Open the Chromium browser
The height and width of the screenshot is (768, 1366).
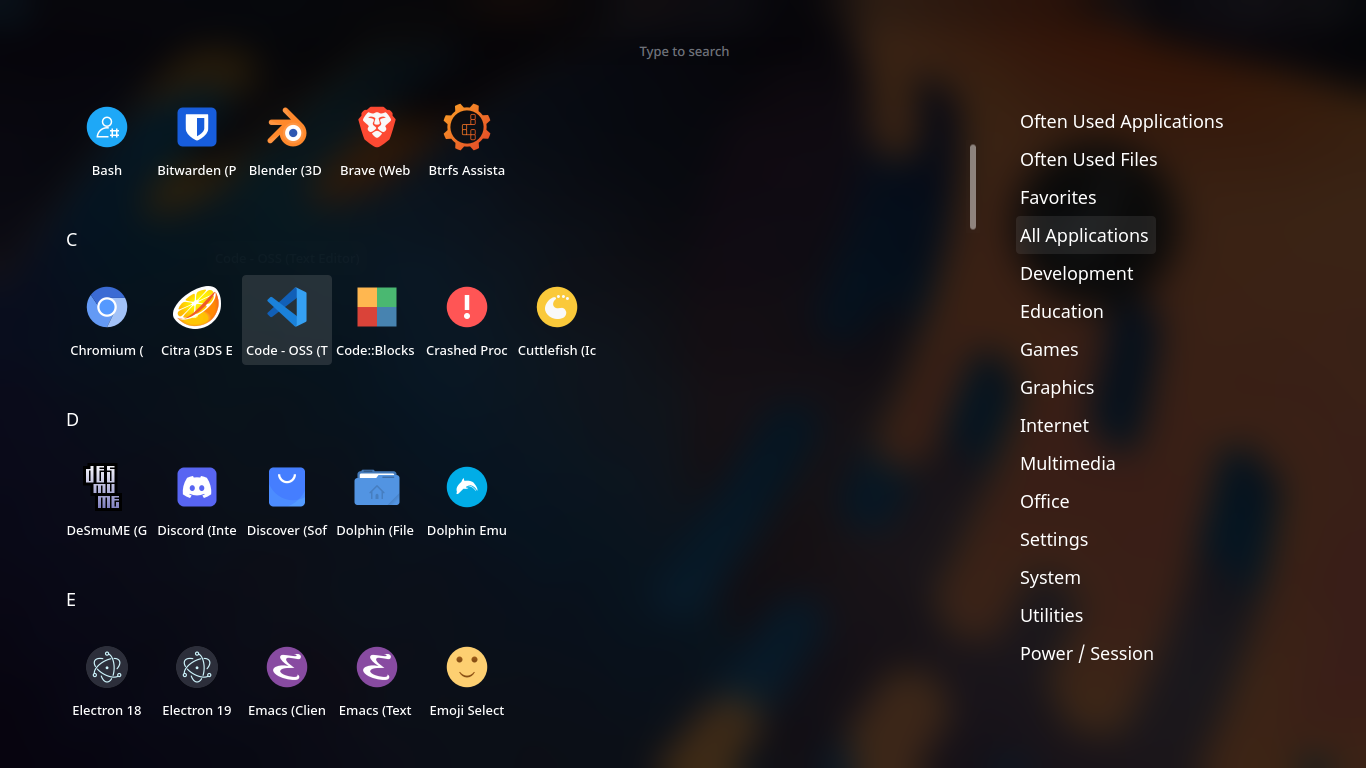coord(107,320)
